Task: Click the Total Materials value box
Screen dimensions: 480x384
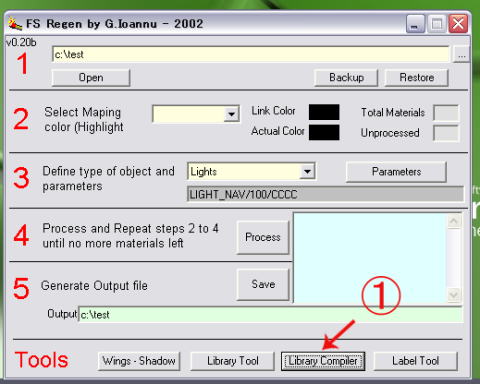Action: (x=446, y=113)
